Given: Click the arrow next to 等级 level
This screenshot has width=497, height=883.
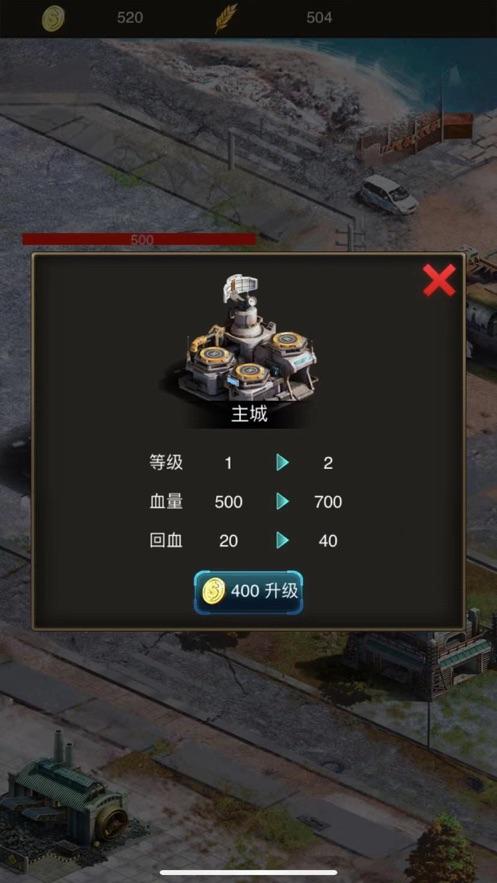Looking at the screenshot, I should click(x=283, y=463).
